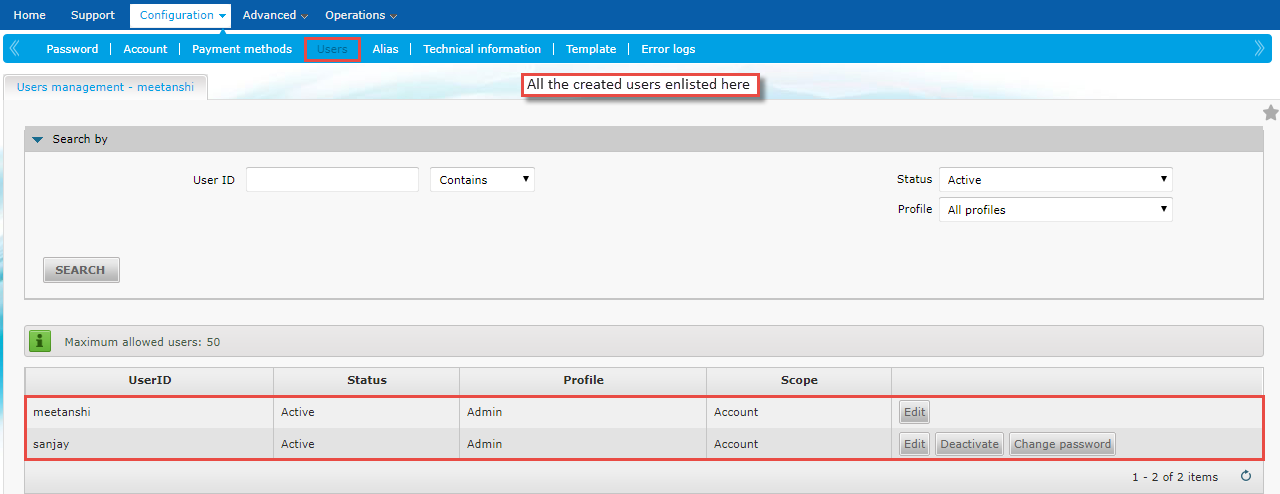Click Admin profile in sanjay row
The height and width of the screenshot is (494, 1280).
click(x=485, y=444)
